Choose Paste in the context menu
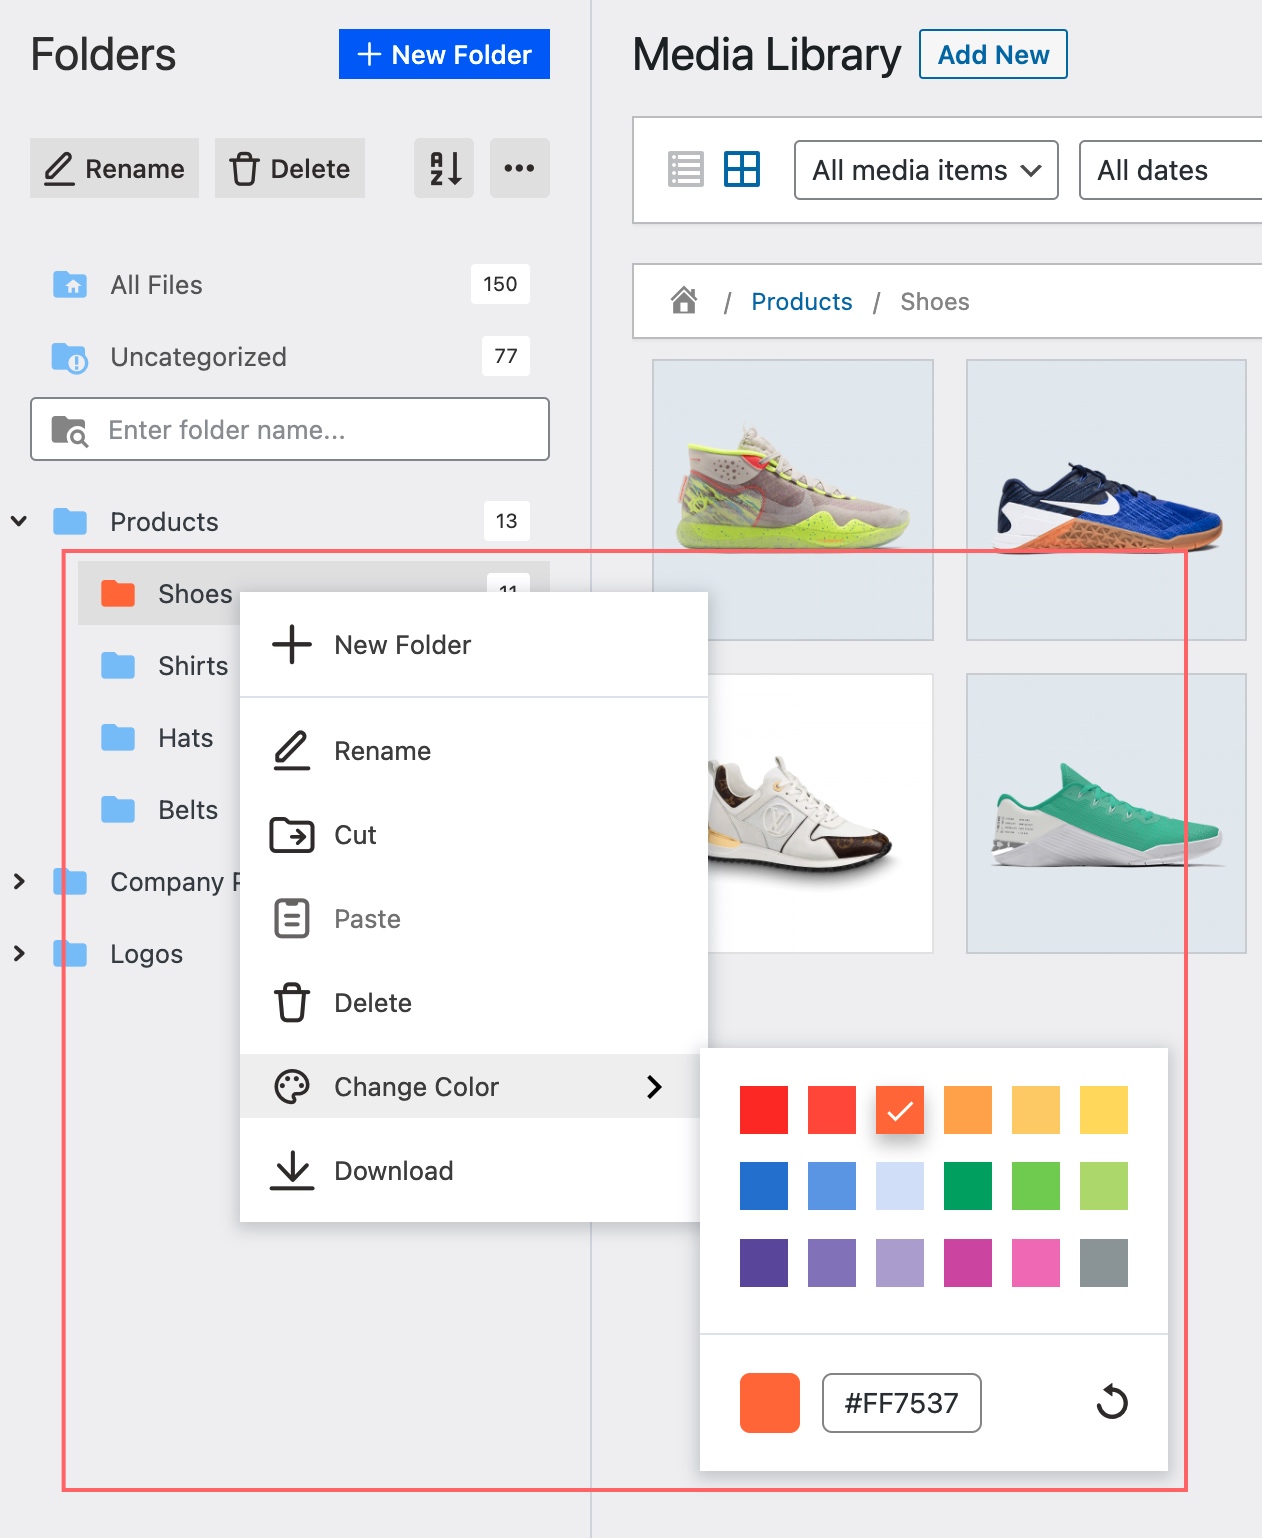The image size is (1262, 1538). (x=474, y=919)
